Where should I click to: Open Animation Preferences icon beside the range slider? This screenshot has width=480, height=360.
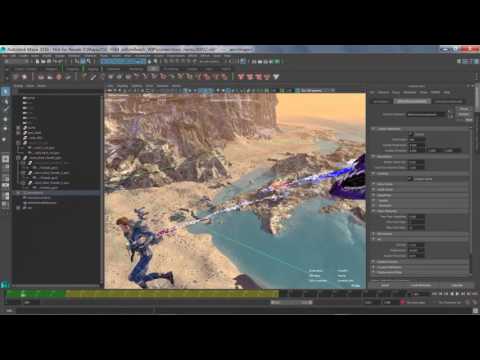(x=475, y=302)
